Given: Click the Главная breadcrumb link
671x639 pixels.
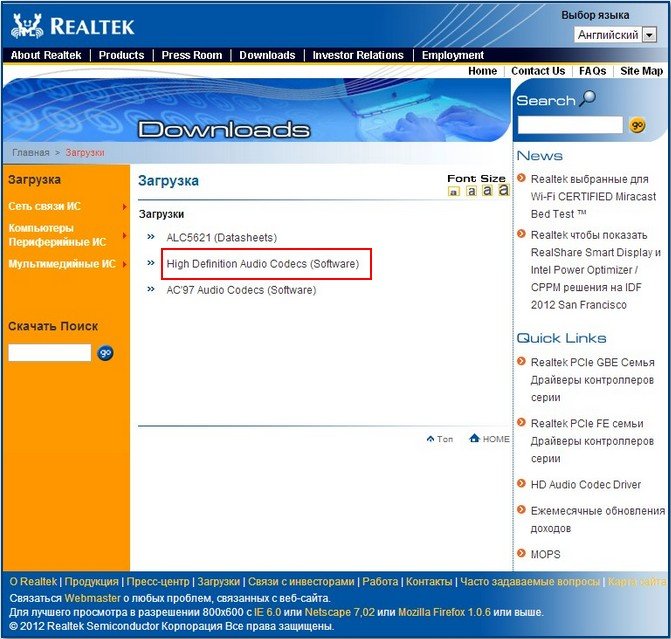Looking at the screenshot, I should coord(31,152).
